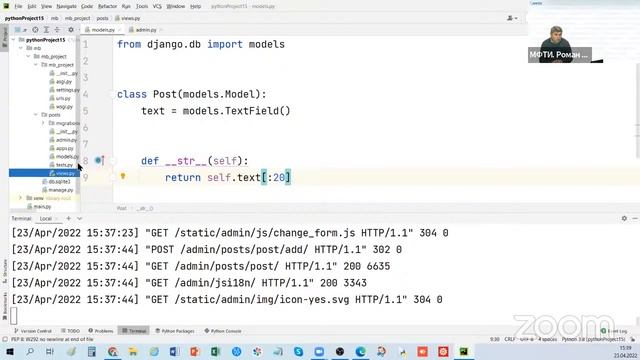The image size is (640, 360).
Task: Open Terminal panel settings gear
Action: click(x=624, y=218)
